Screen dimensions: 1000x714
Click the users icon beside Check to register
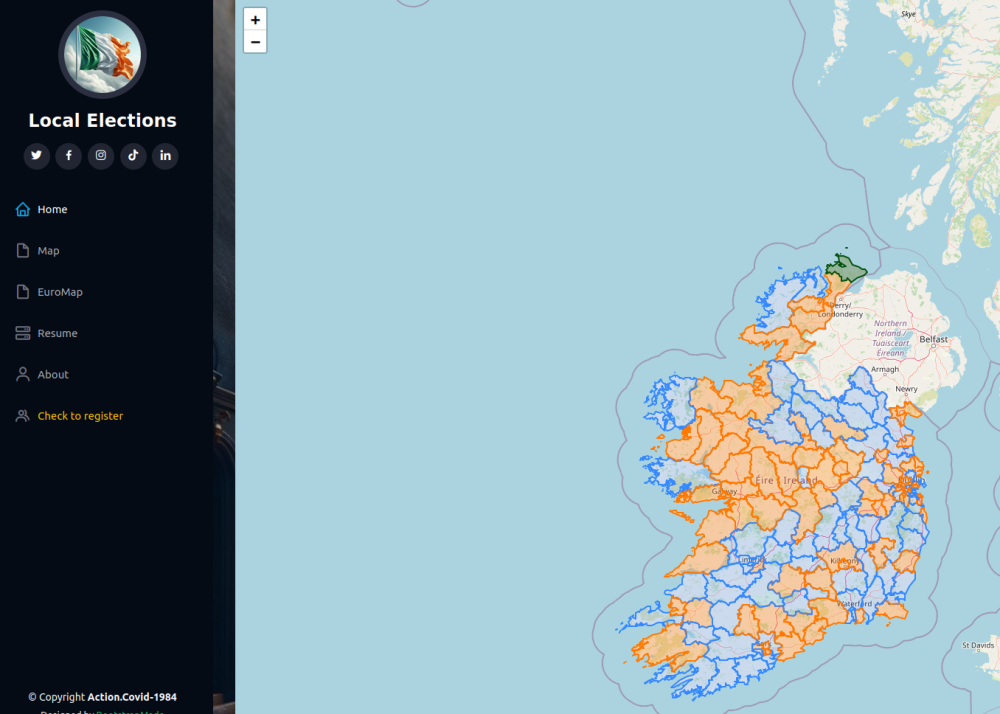coord(23,416)
